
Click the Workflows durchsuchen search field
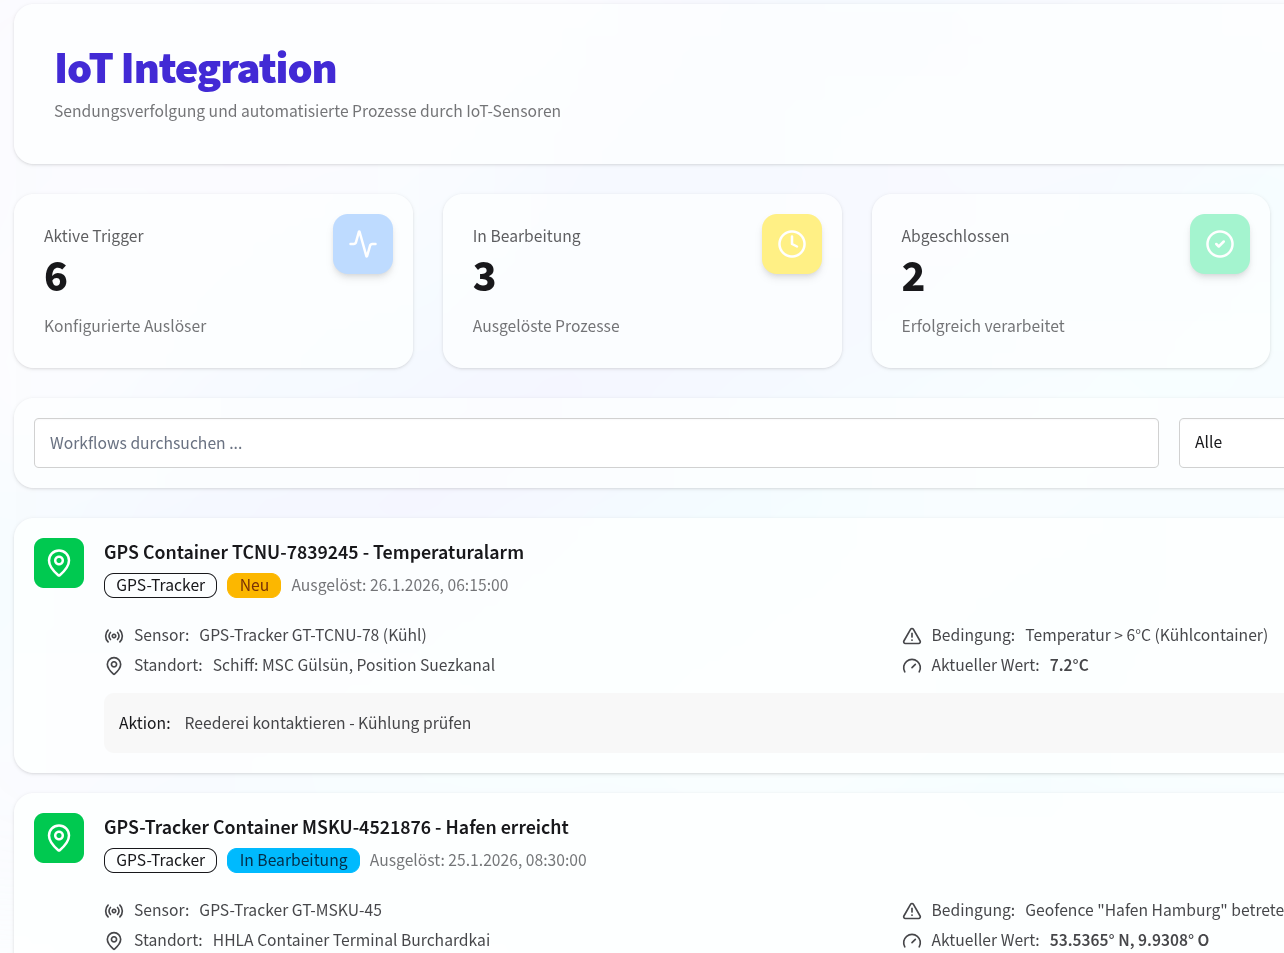596,442
